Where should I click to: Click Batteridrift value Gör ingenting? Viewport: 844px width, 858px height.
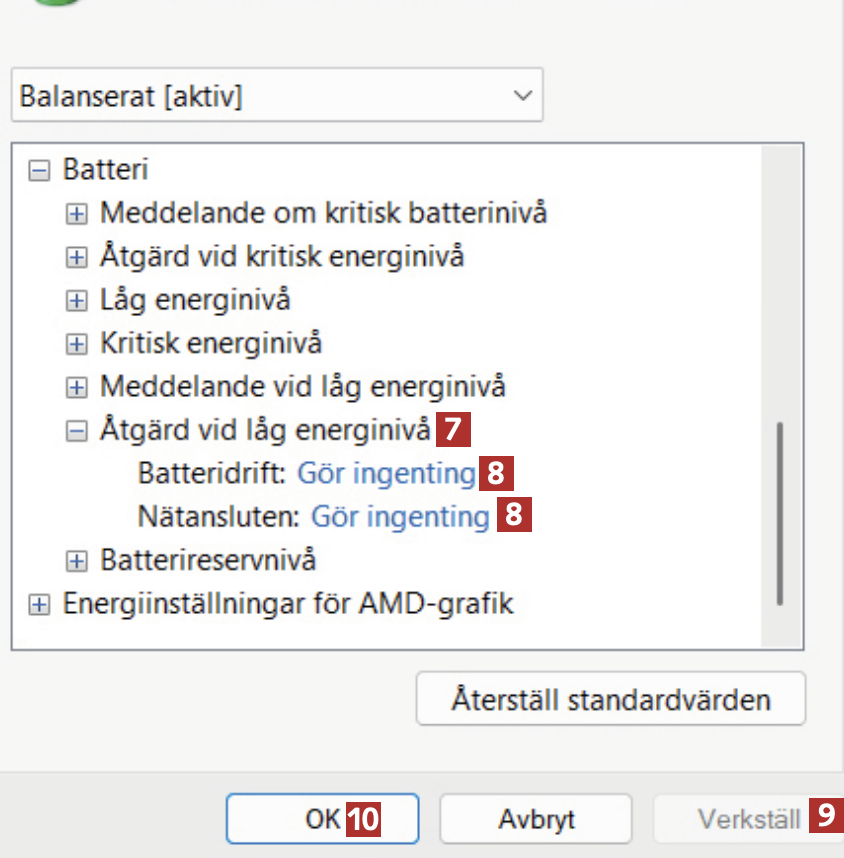[x=386, y=473]
